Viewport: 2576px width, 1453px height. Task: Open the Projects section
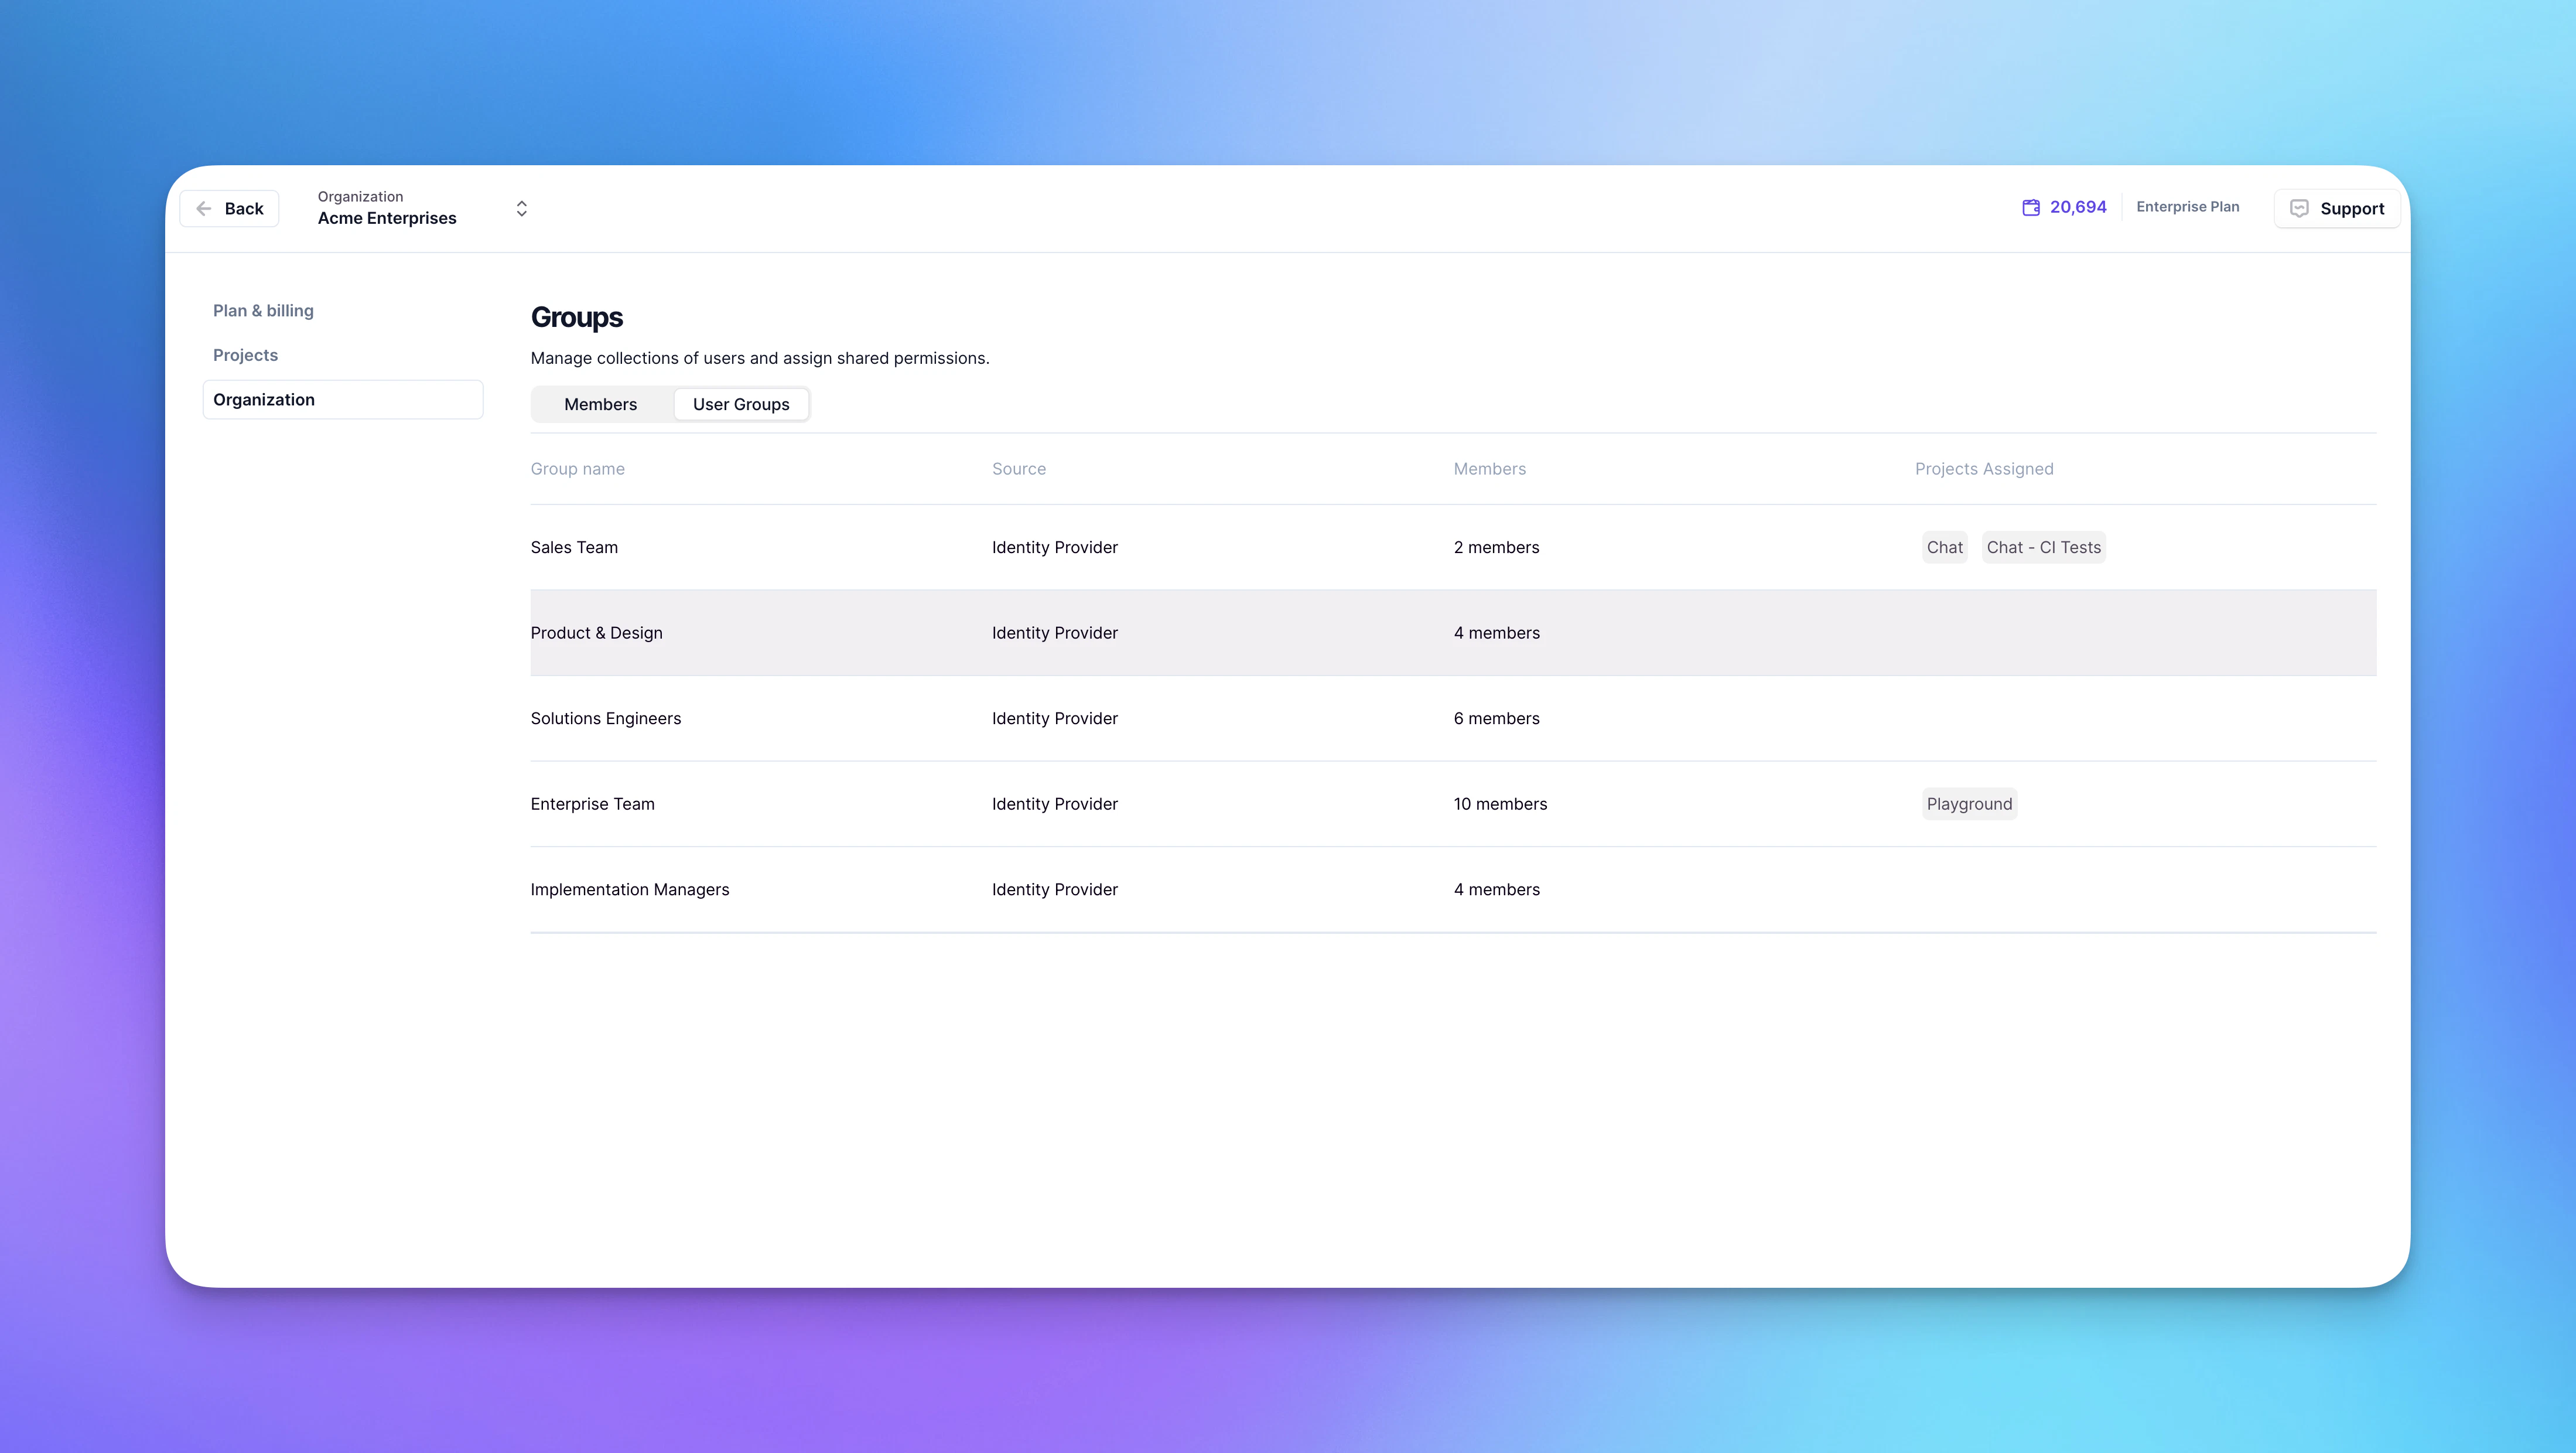245,354
